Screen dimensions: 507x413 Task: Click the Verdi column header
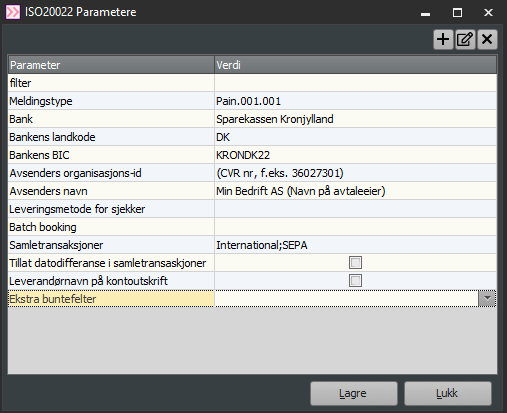[x=355, y=65]
